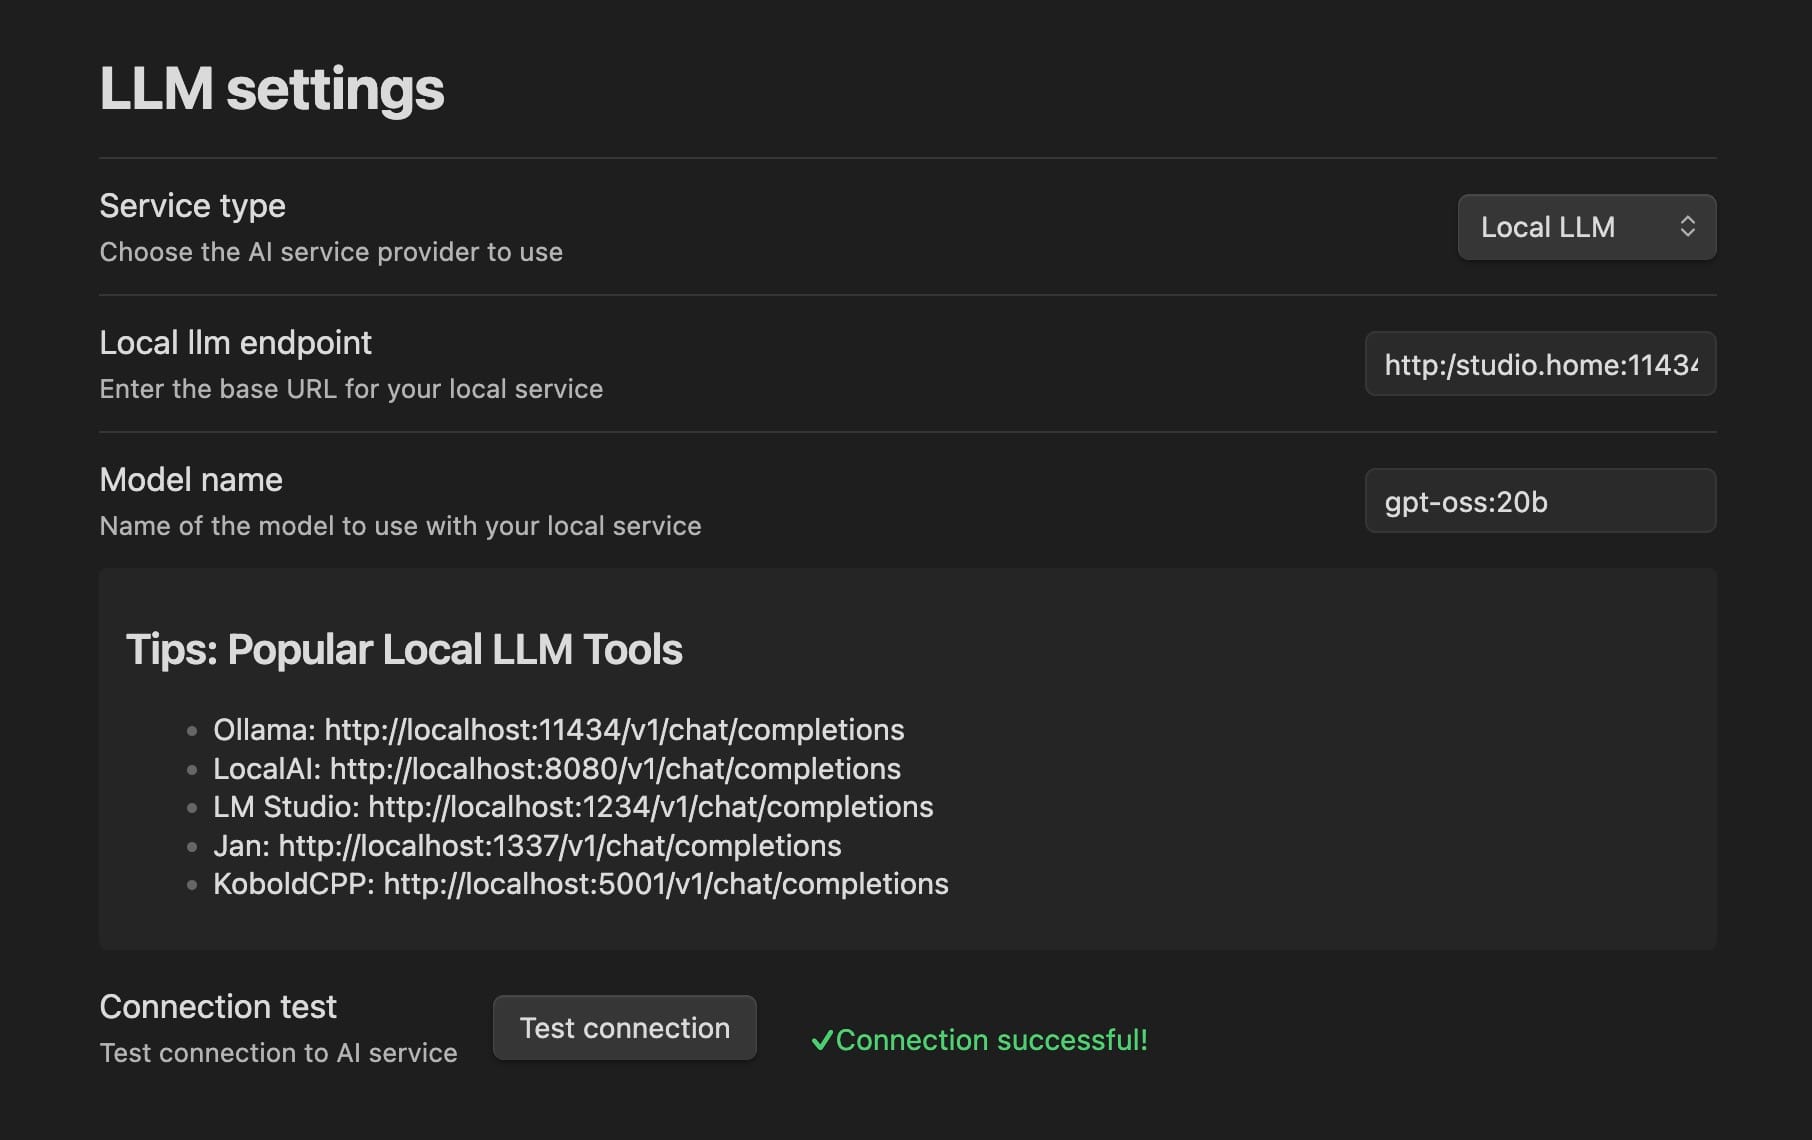
Task: Click the Ollama endpoint tip line
Action: tap(558, 730)
